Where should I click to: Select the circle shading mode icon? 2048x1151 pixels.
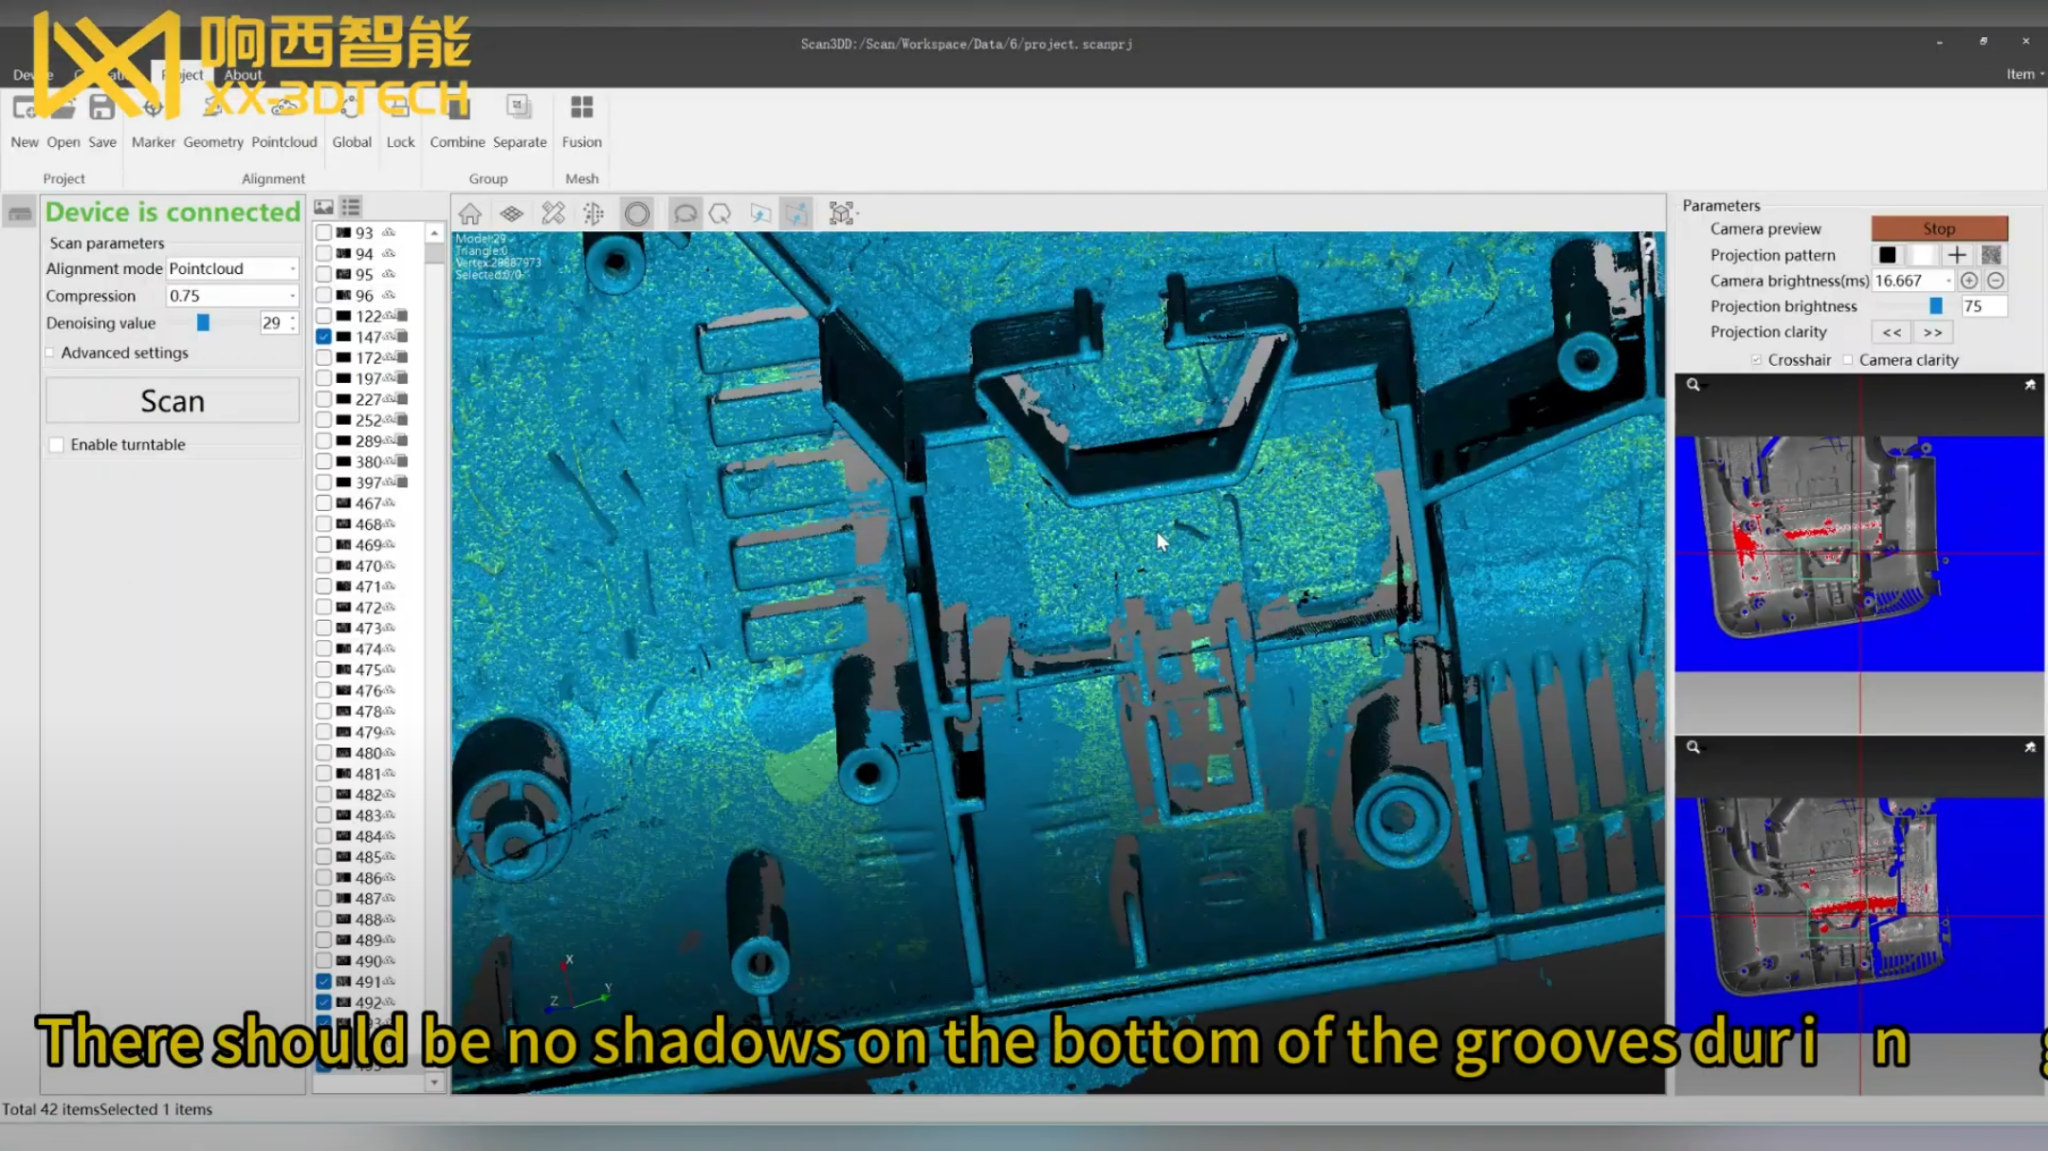coord(637,213)
